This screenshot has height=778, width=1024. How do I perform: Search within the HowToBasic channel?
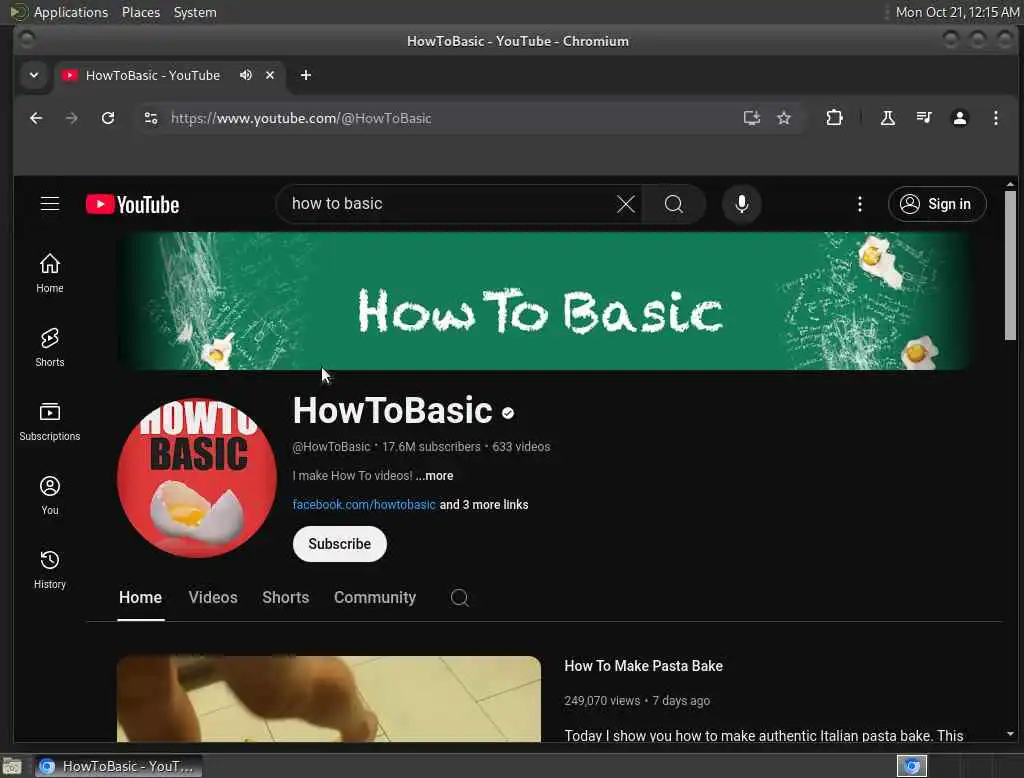[x=460, y=597]
